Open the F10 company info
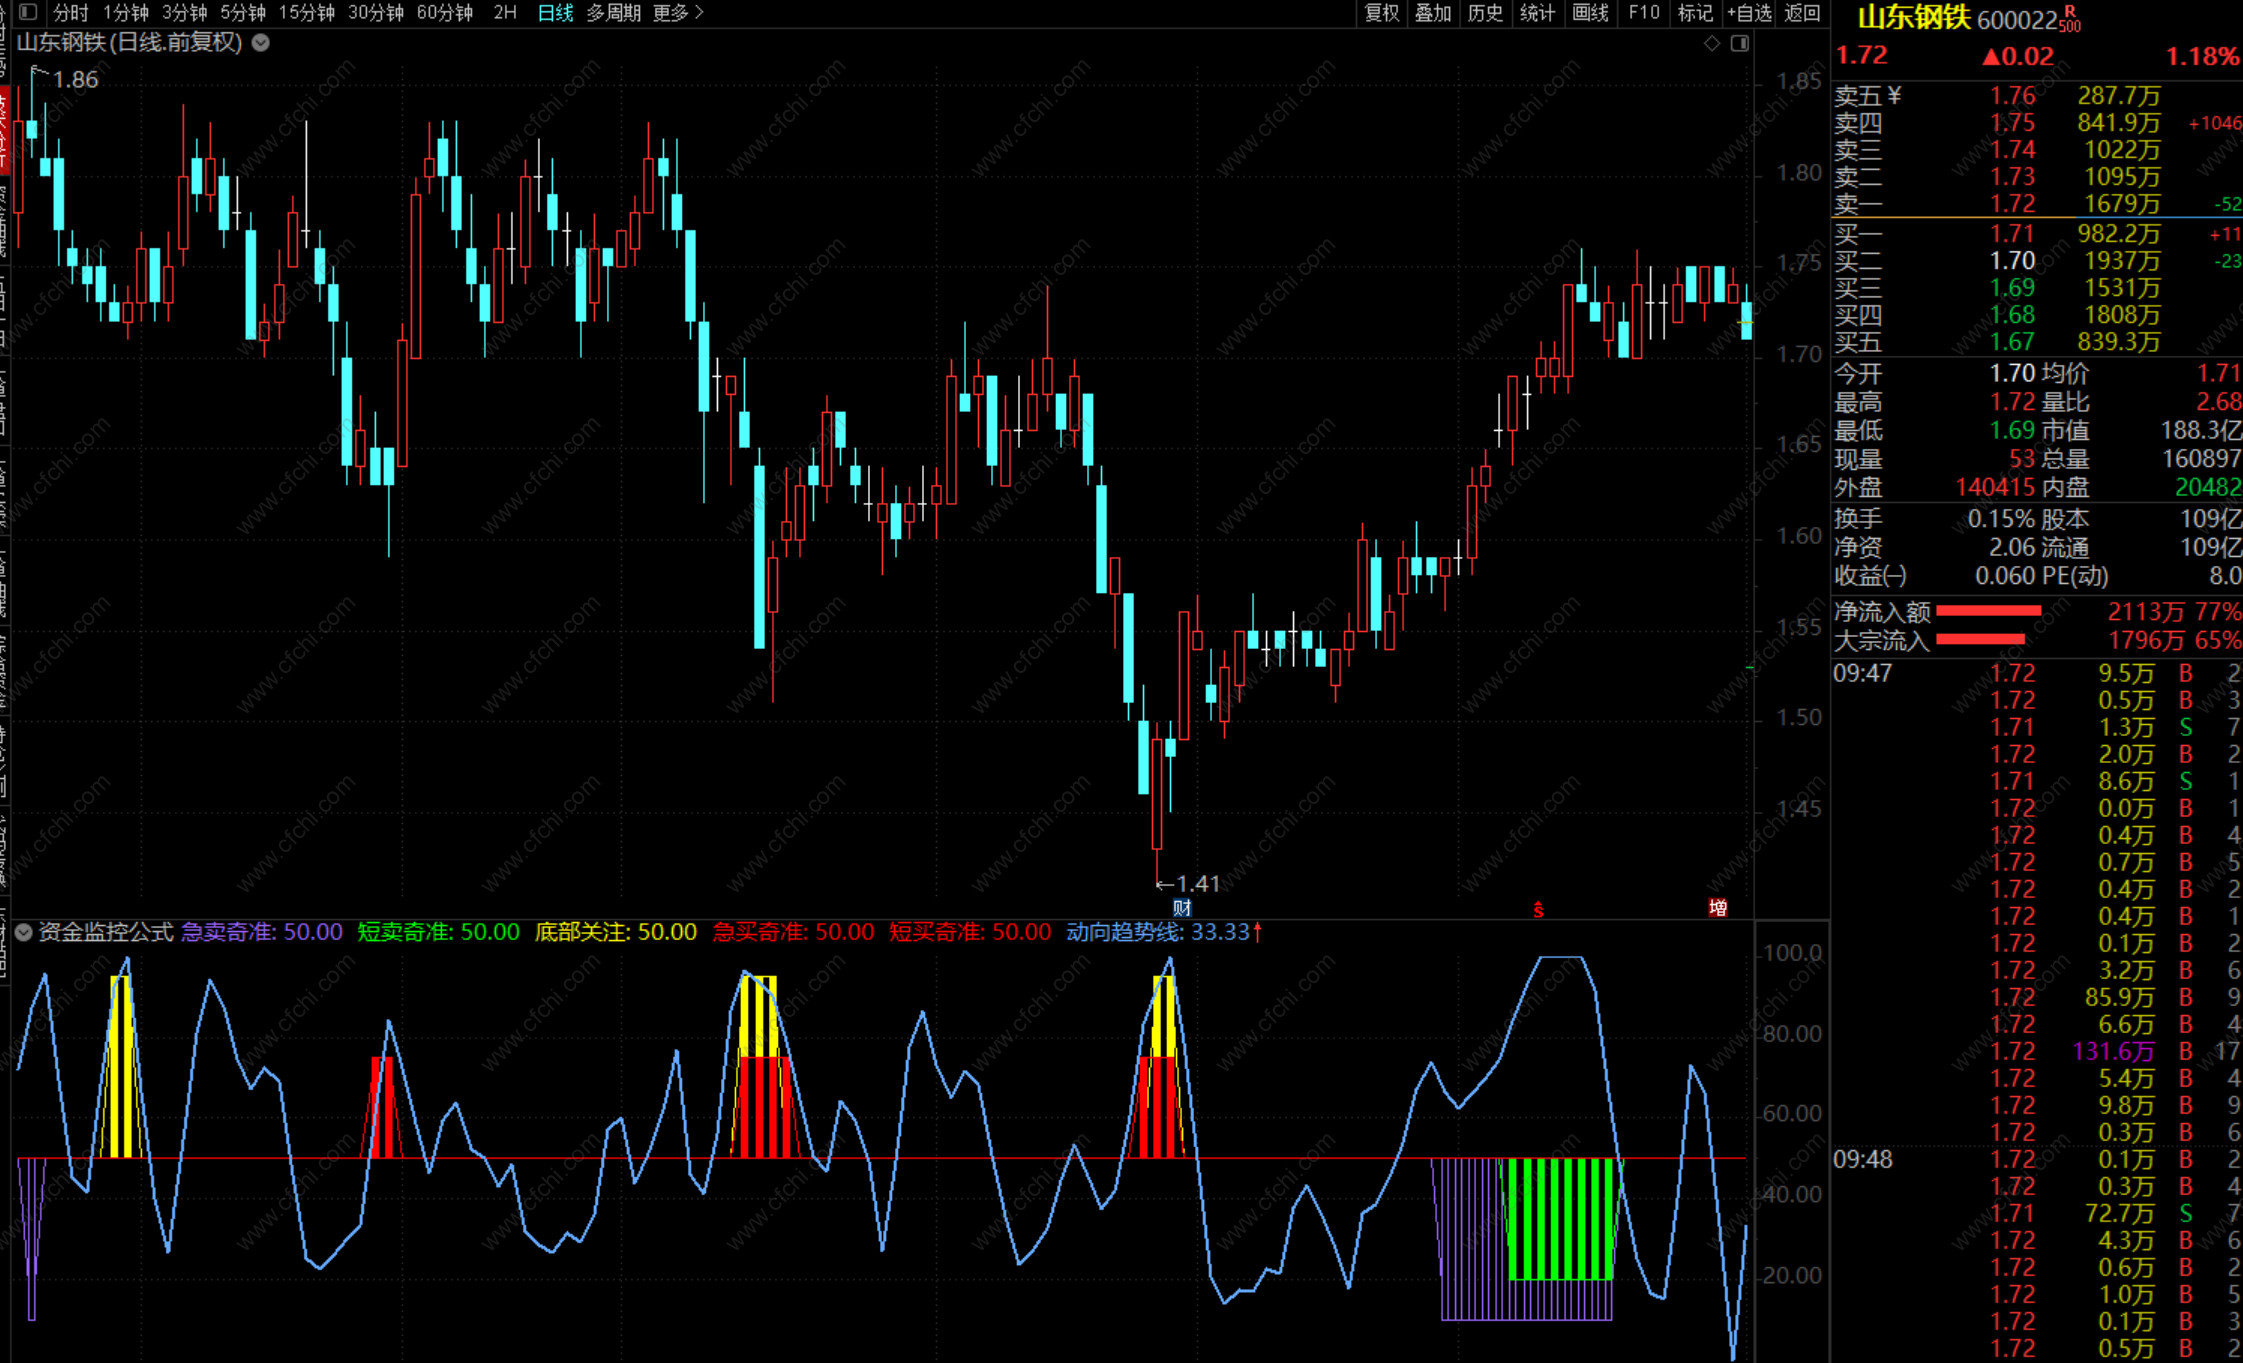 pos(1643,12)
